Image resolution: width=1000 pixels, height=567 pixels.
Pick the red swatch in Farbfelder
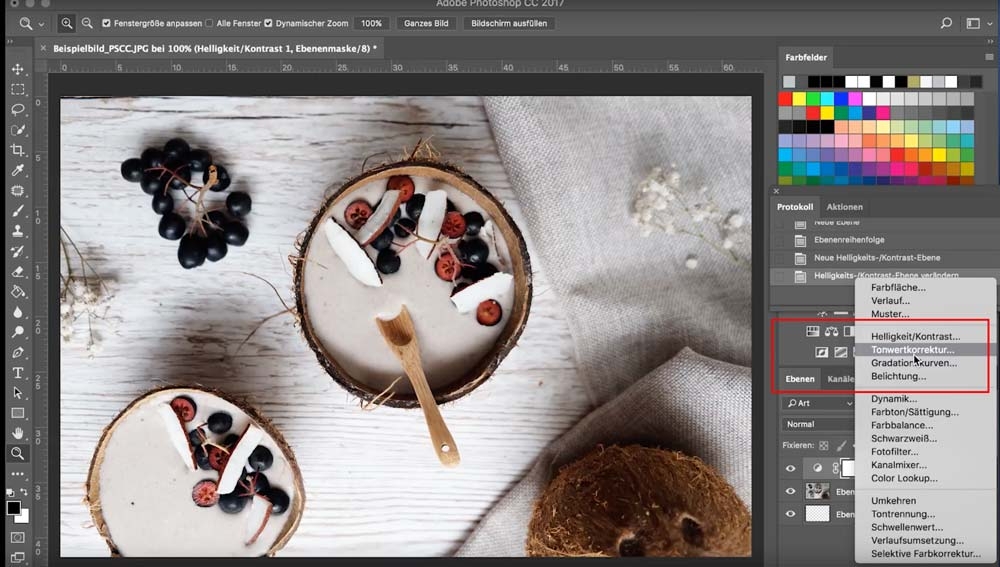786,99
